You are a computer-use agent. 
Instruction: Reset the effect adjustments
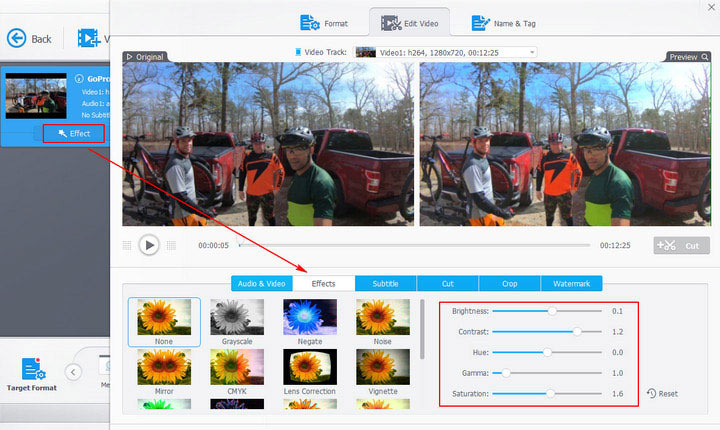tap(662, 394)
